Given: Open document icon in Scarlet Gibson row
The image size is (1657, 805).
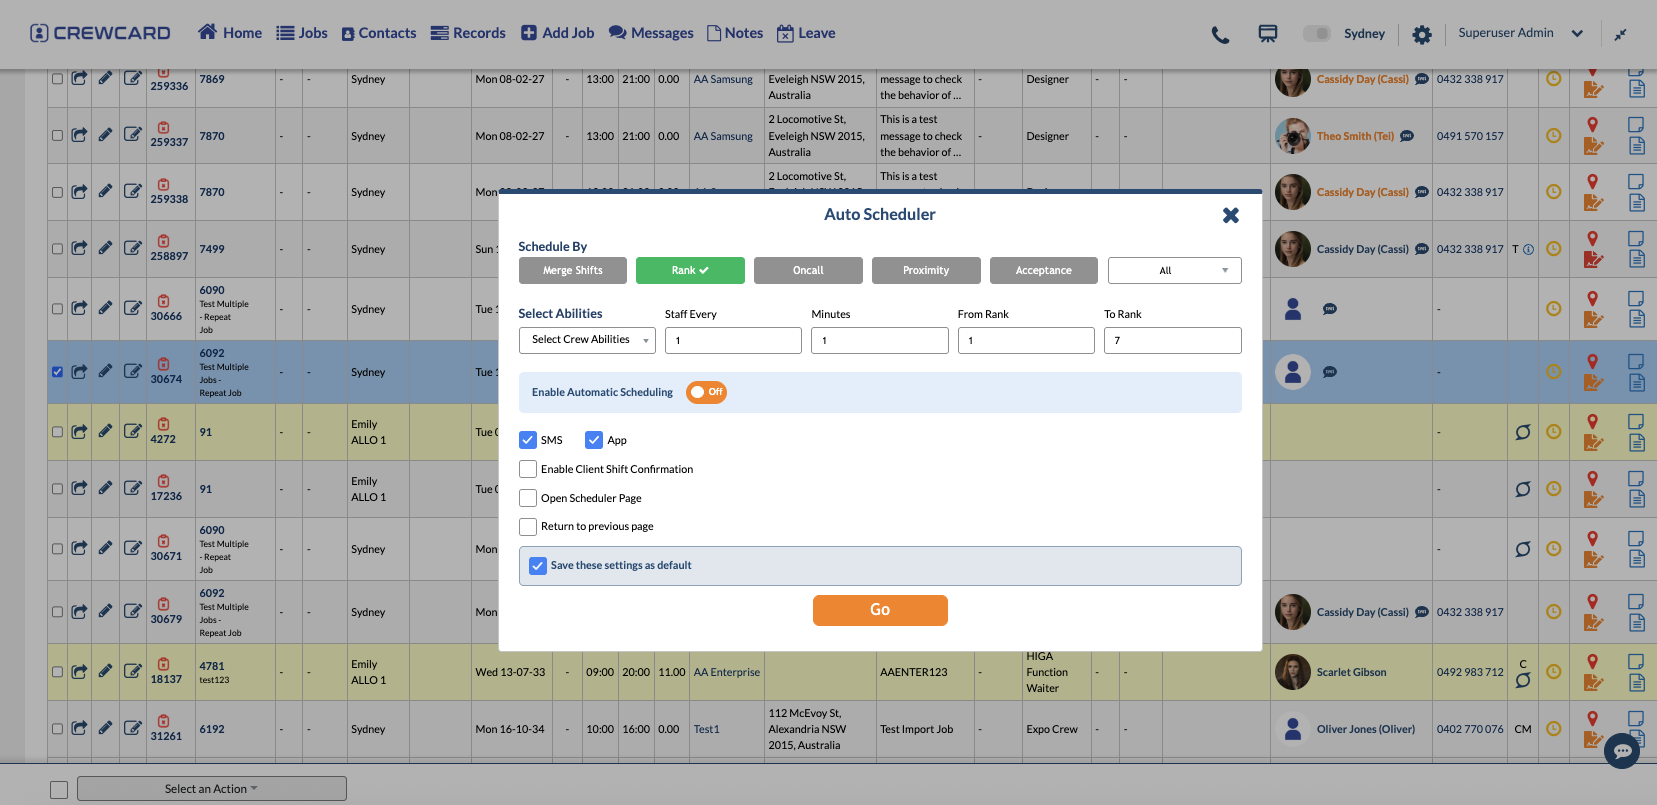Looking at the screenshot, I should tap(1637, 683).
